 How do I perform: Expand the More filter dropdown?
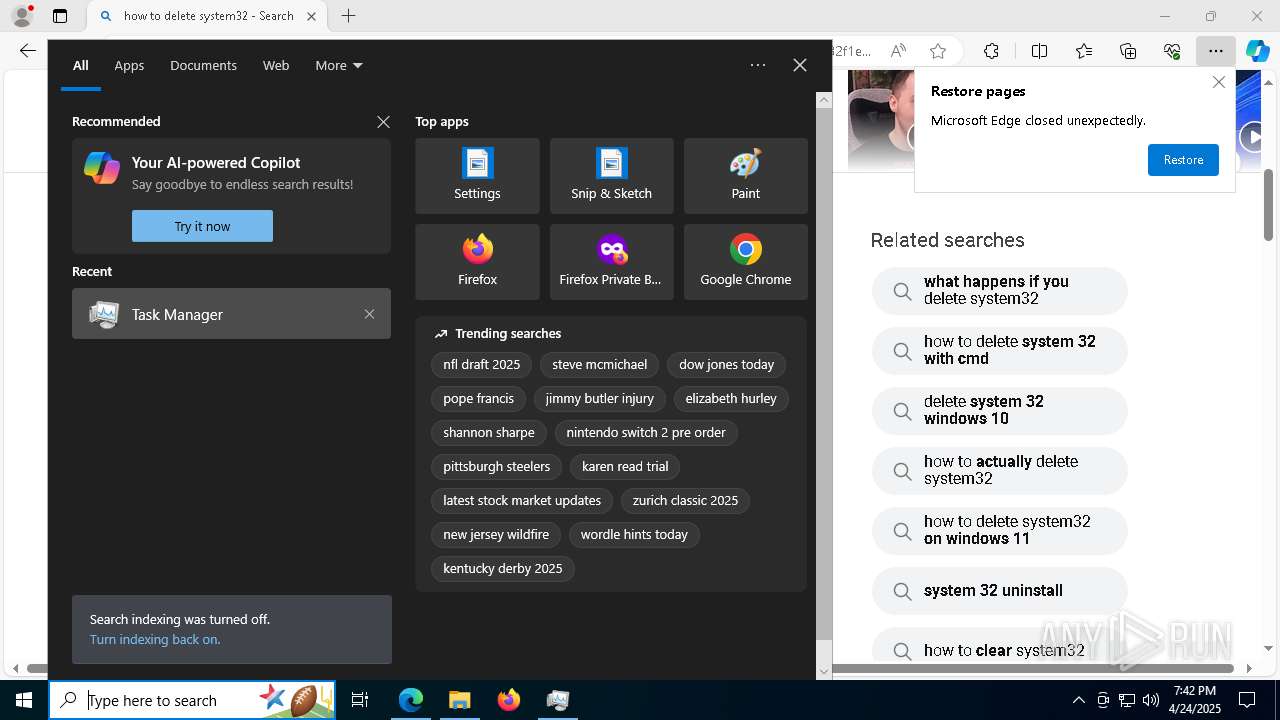click(339, 65)
